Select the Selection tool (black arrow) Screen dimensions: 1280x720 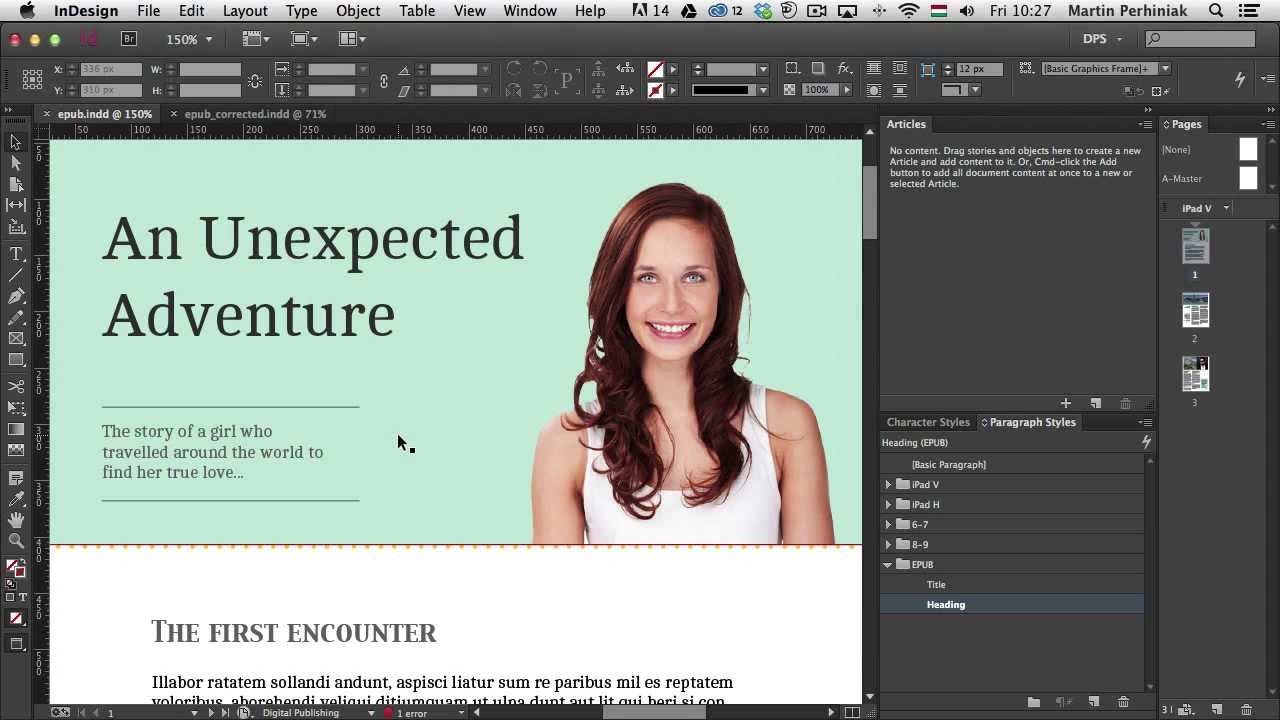pos(16,143)
